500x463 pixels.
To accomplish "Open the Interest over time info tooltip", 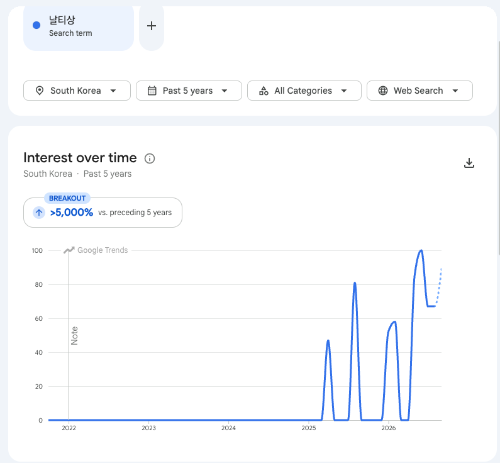I will (x=150, y=158).
